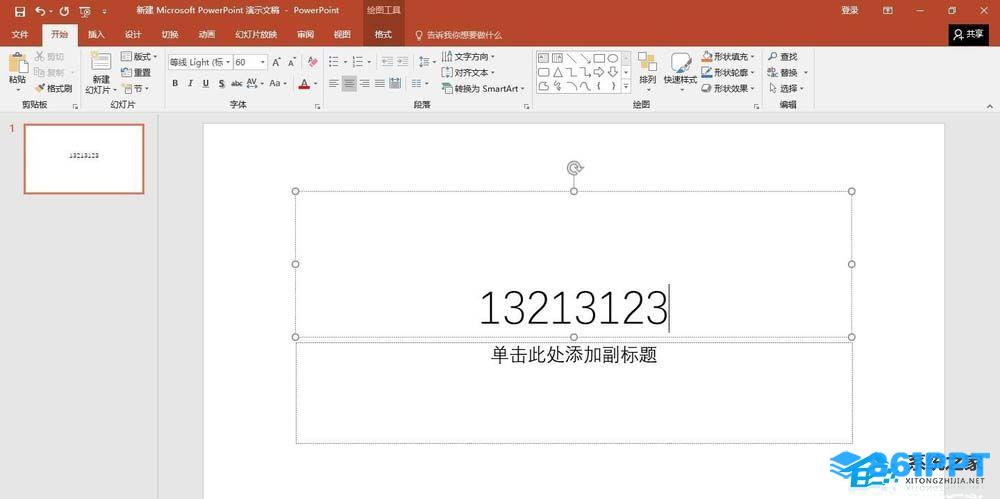Collapse the ribbon with chevron arrow

click(990, 106)
